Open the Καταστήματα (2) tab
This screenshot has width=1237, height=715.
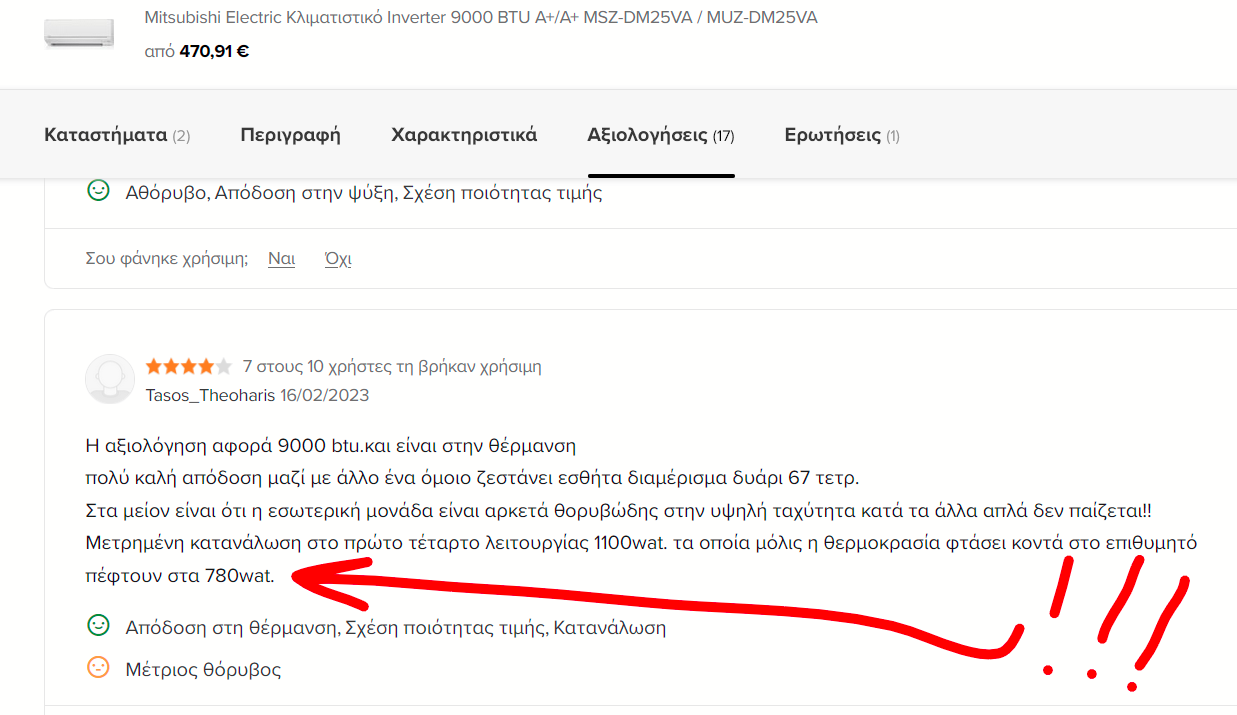point(117,135)
